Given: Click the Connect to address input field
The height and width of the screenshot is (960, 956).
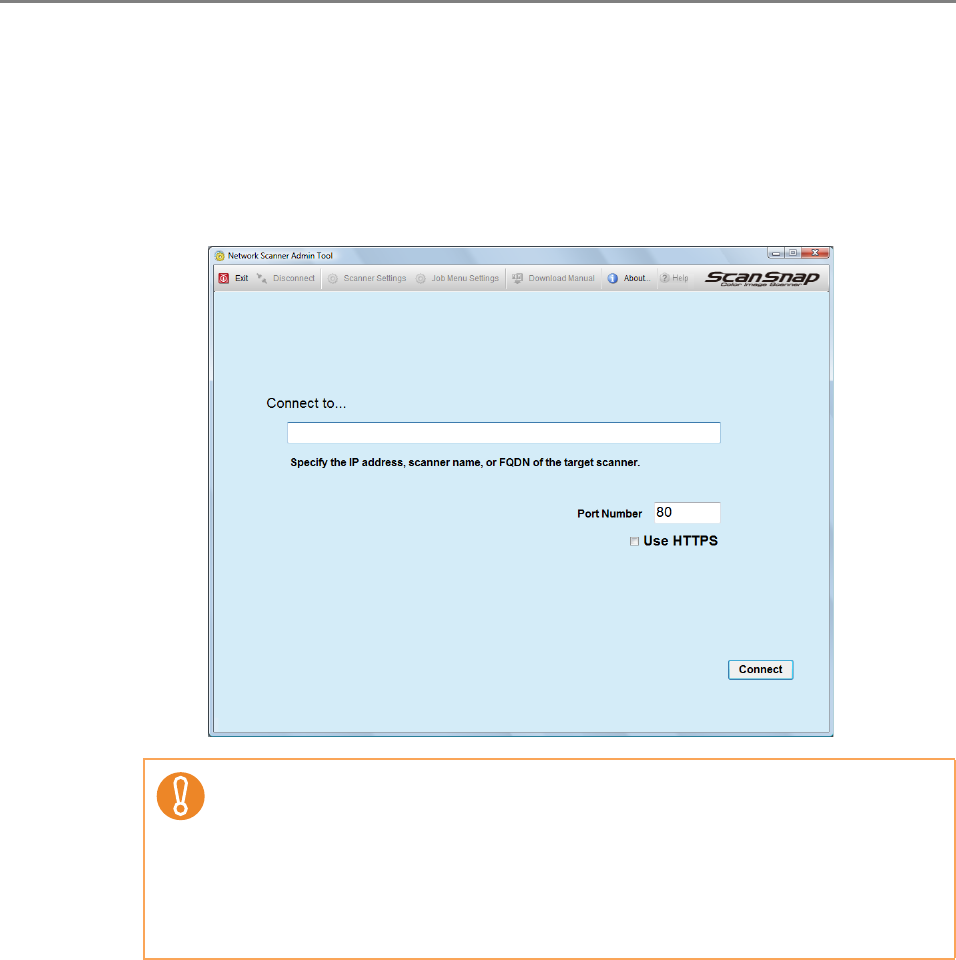Looking at the screenshot, I should 503,433.
